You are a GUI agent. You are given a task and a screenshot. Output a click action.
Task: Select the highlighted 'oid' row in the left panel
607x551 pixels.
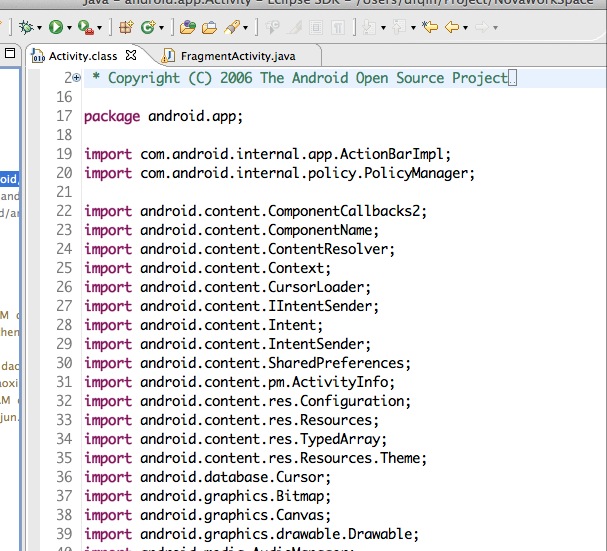coord(10,179)
